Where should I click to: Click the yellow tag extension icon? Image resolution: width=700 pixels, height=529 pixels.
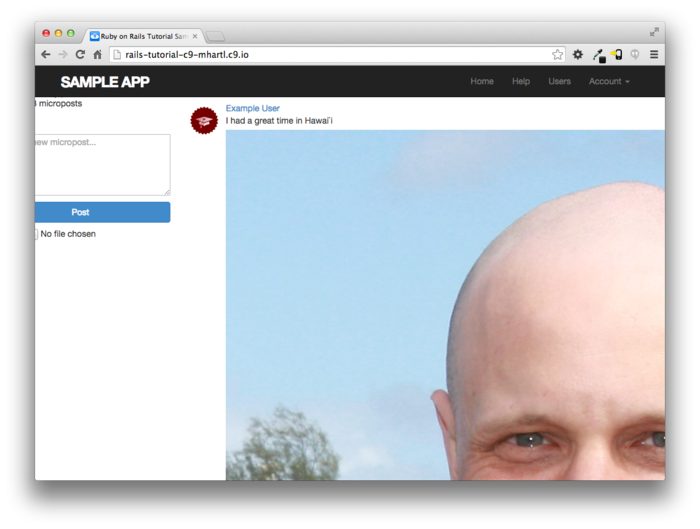[616, 55]
